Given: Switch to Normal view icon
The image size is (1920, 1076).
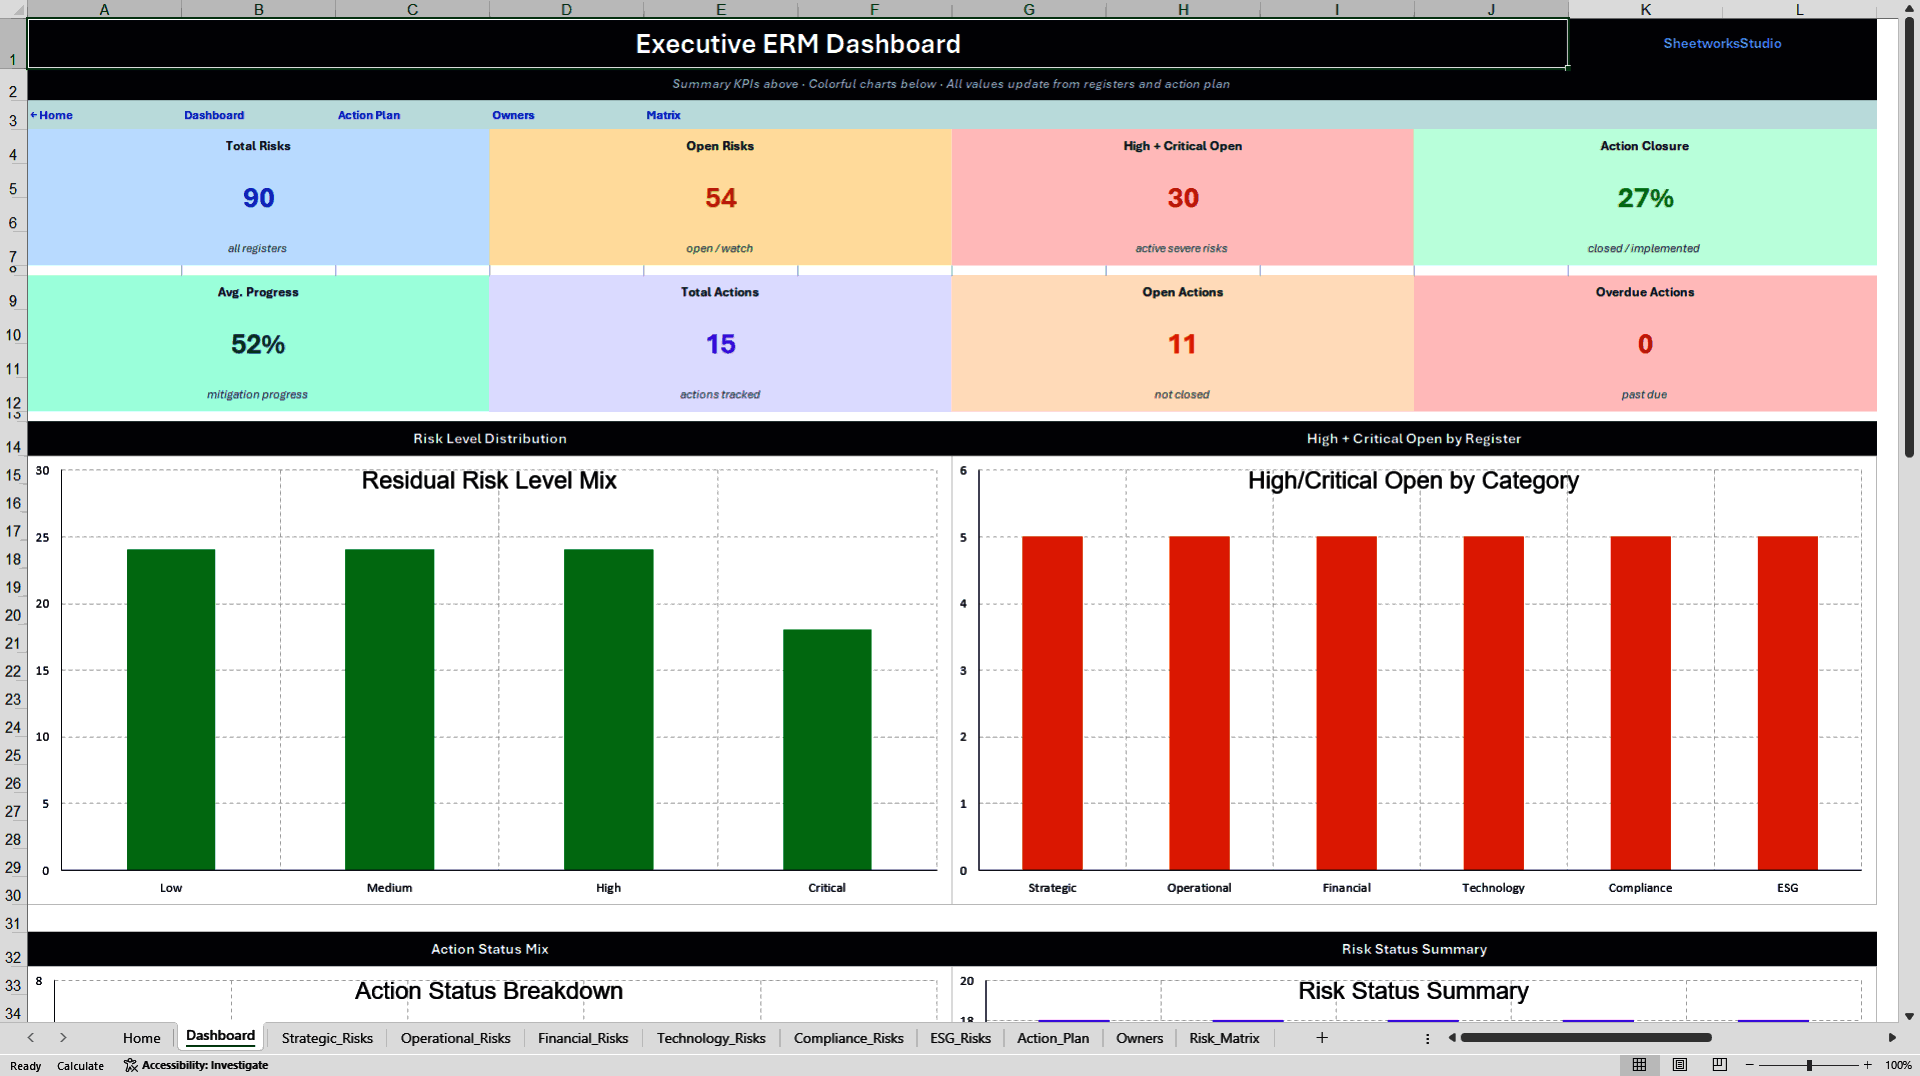Looking at the screenshot, I should (1639, 1065).
